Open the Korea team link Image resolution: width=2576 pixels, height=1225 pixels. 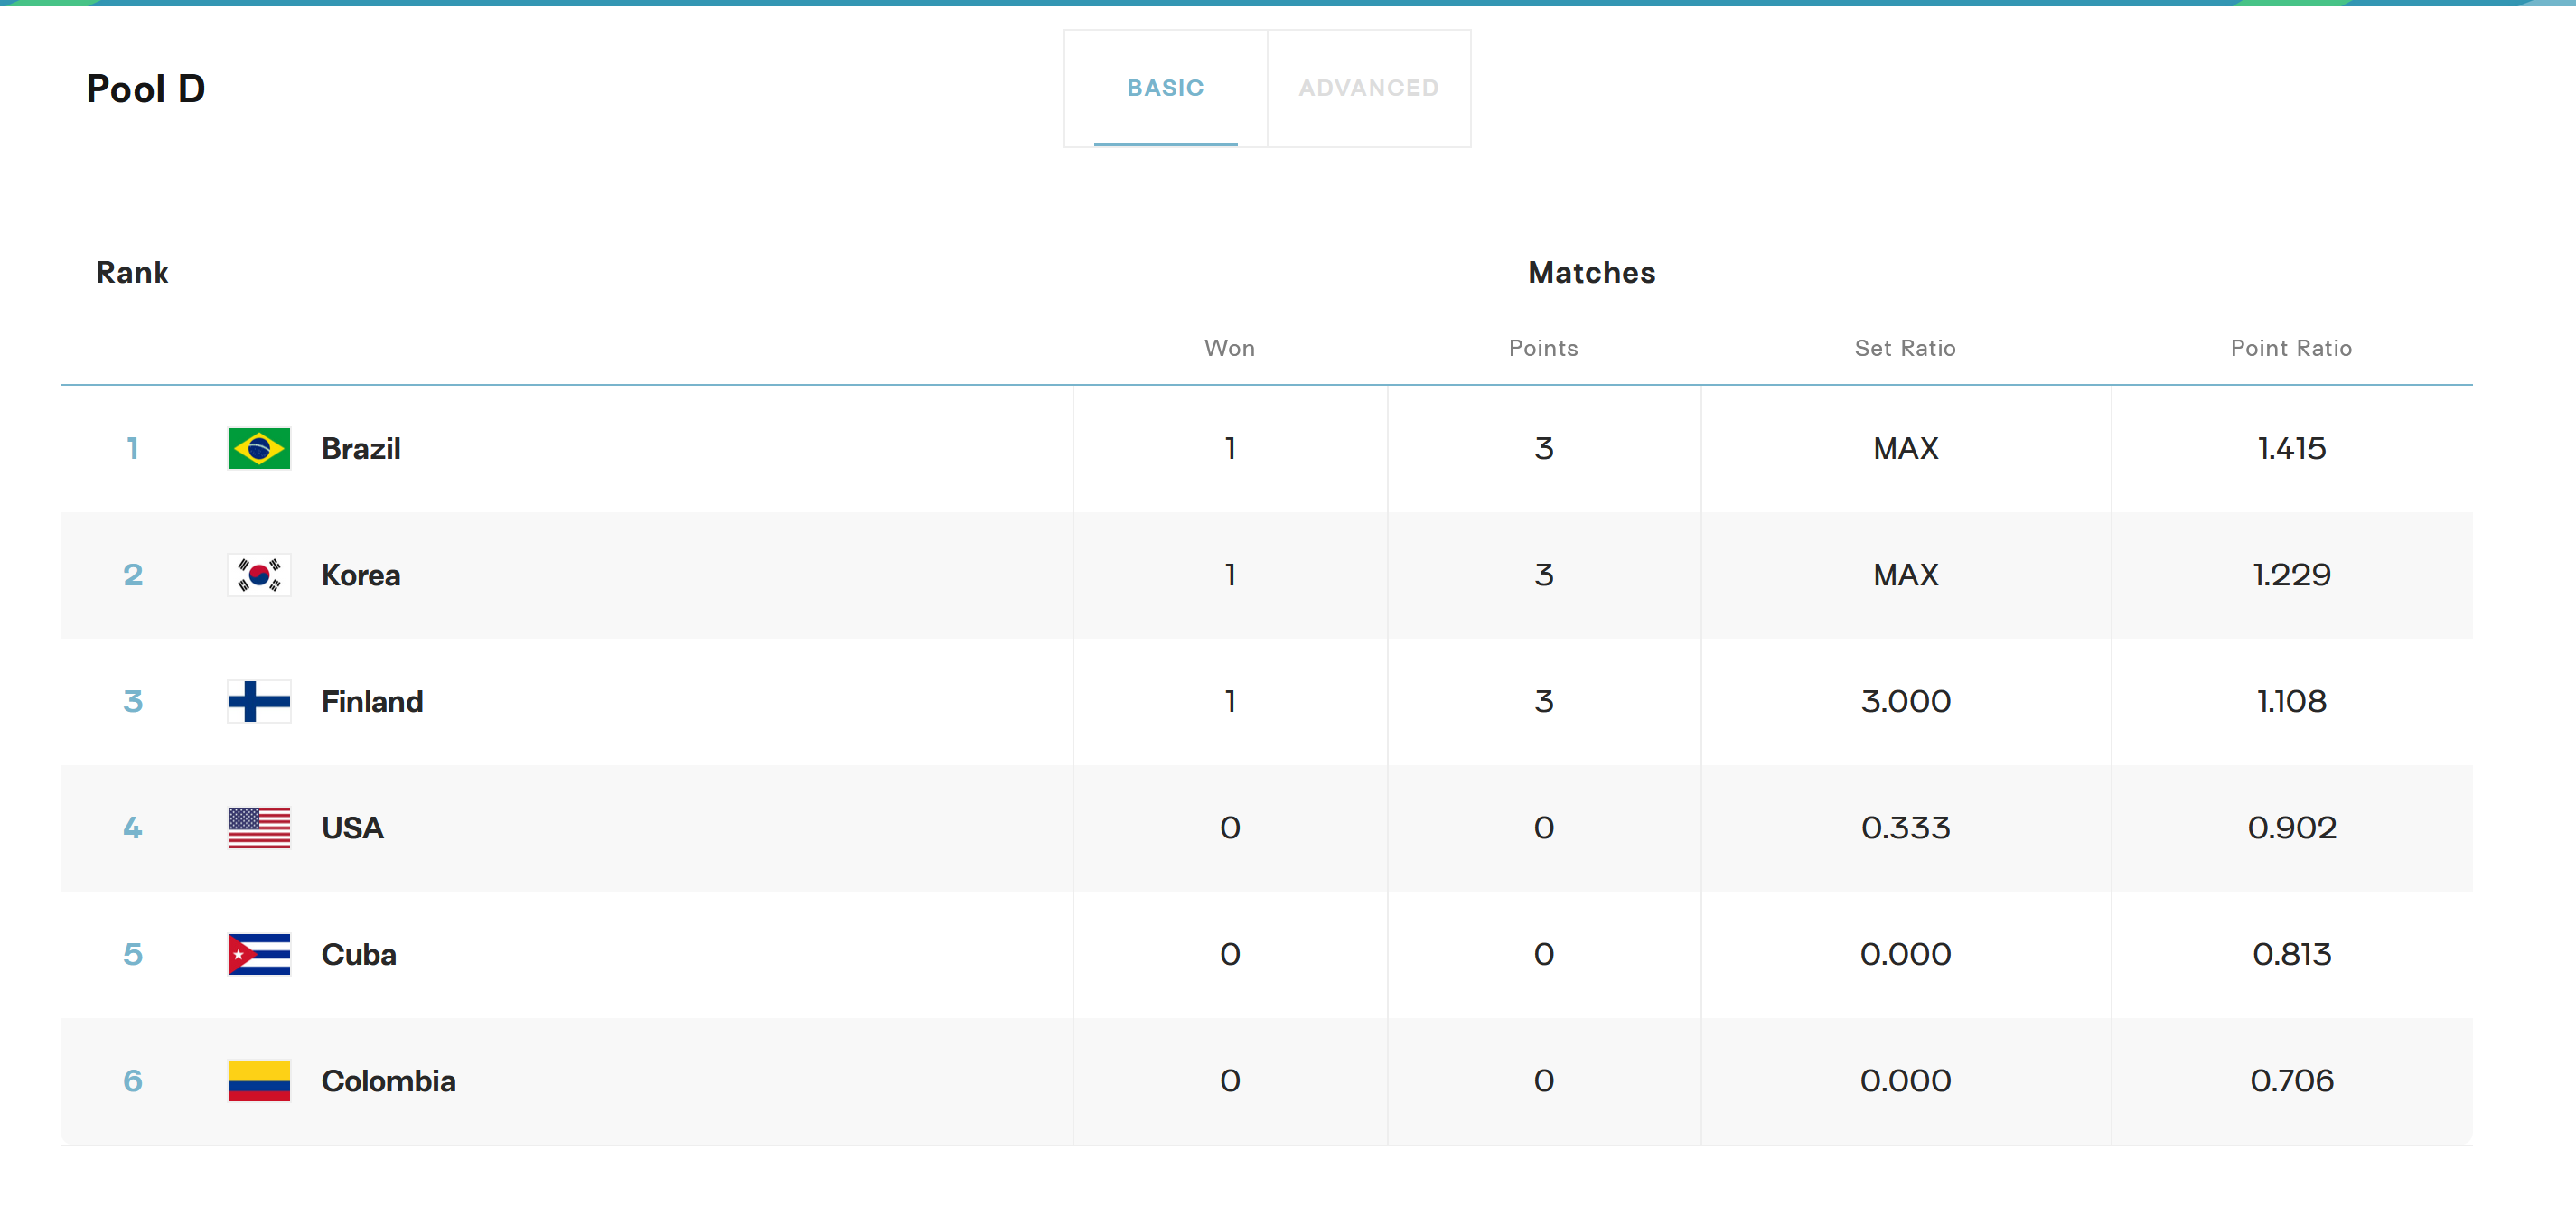click(361, 575)
